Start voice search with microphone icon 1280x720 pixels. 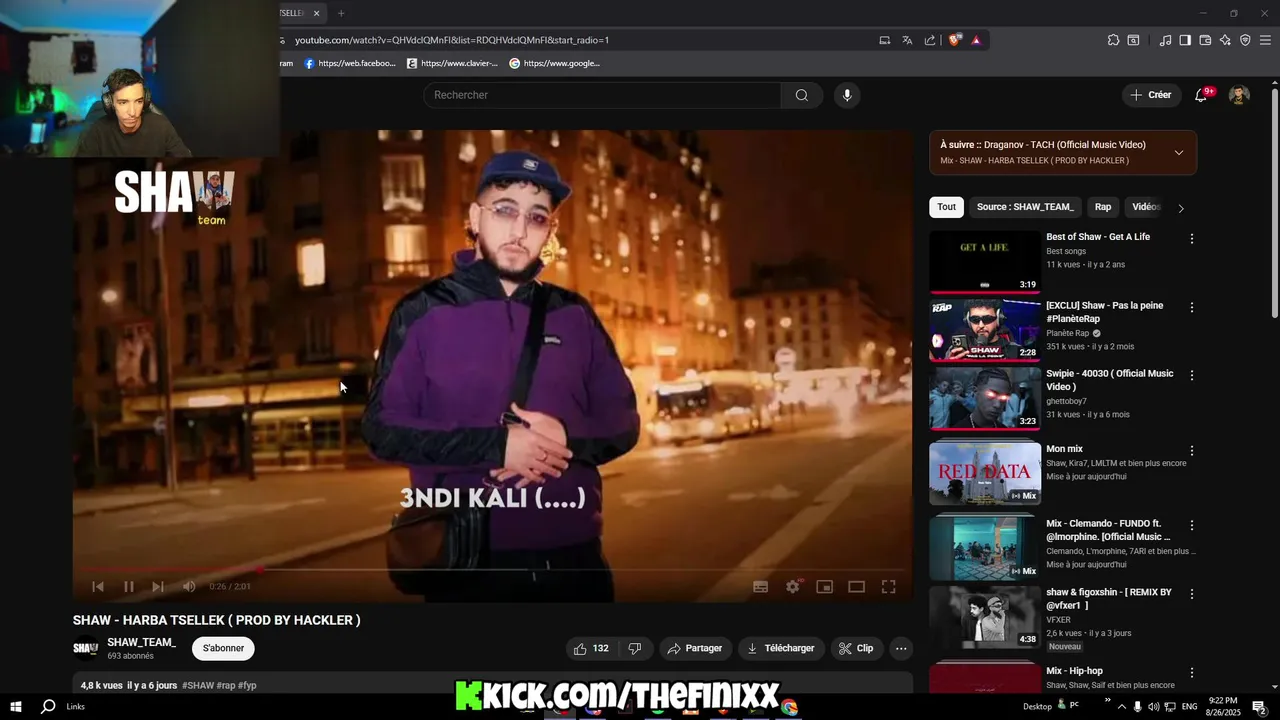coord(847,95)
